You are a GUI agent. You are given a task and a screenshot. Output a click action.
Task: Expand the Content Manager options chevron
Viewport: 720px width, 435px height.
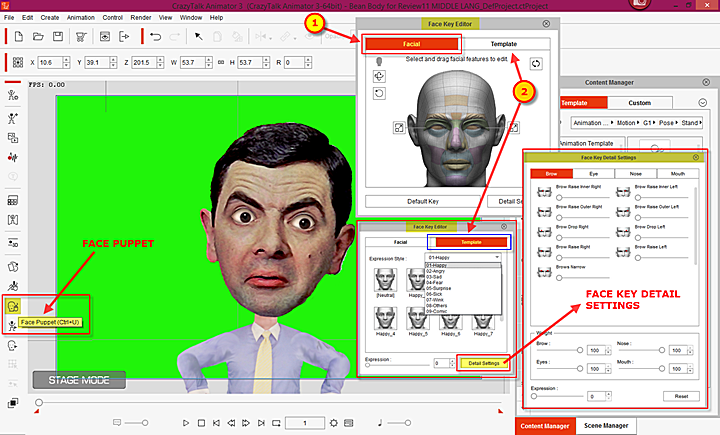click(703, 103)
